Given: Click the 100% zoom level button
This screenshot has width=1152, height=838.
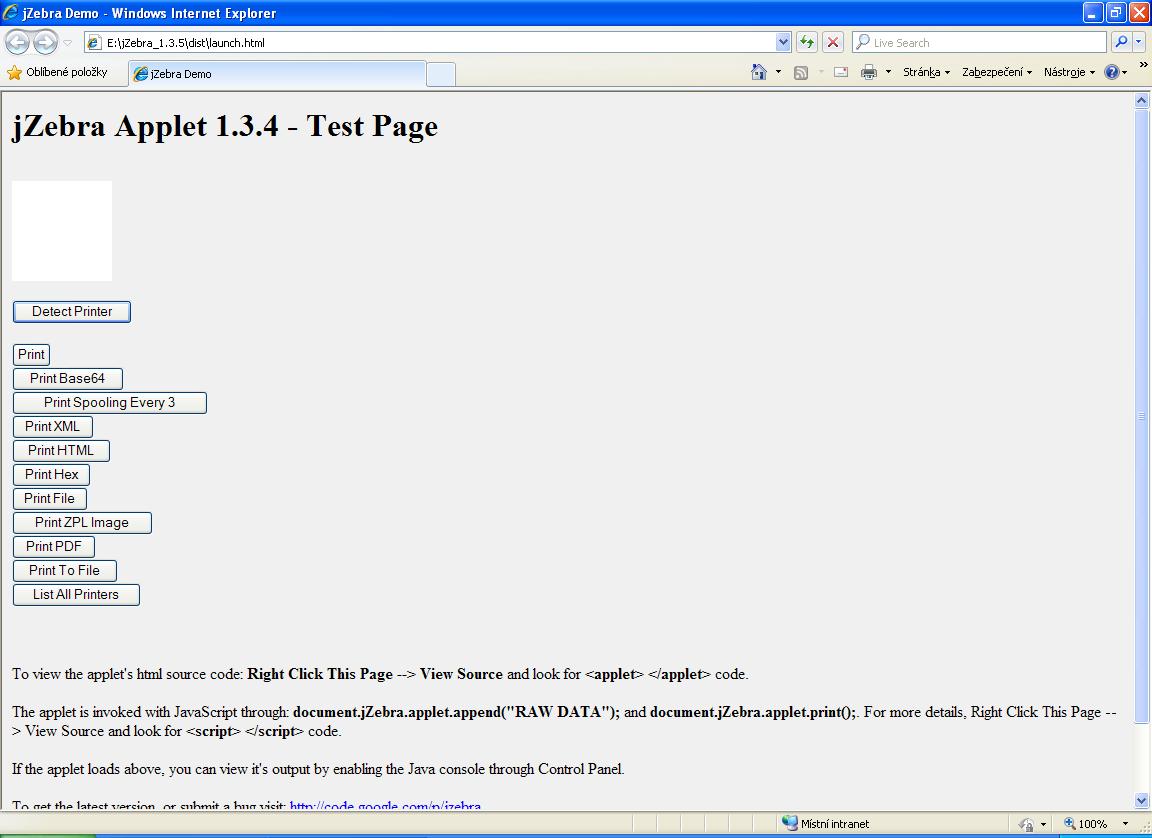Looking at the screenshot, I should tap(1085, 824).
